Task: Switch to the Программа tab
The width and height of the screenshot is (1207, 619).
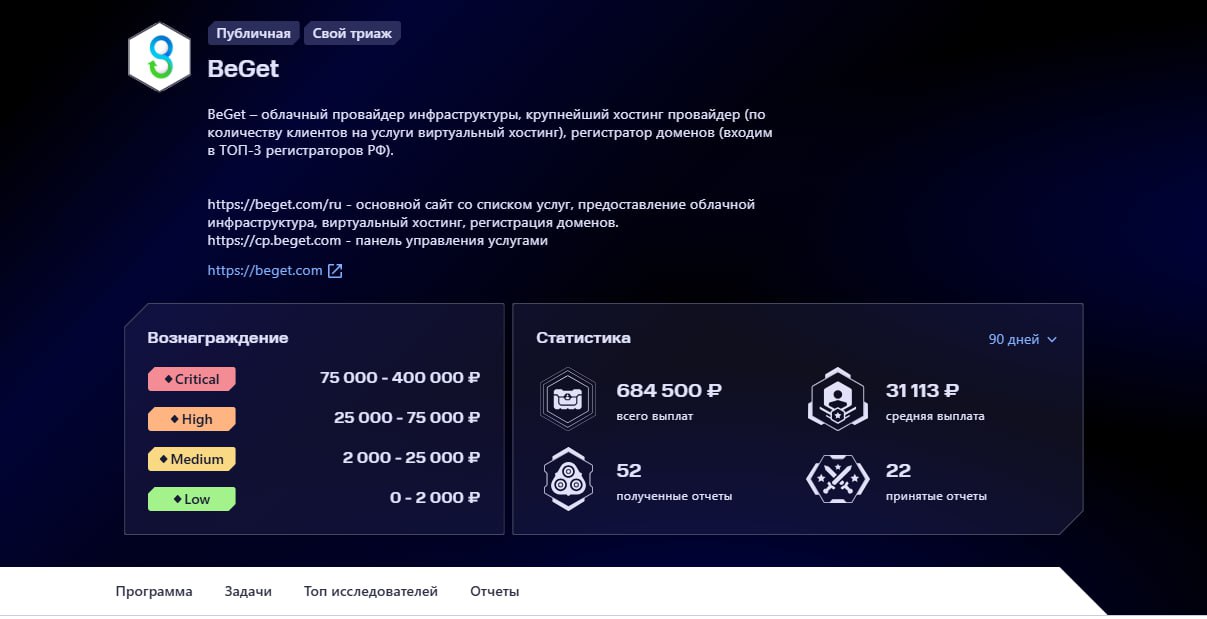Action: point(154,592)
